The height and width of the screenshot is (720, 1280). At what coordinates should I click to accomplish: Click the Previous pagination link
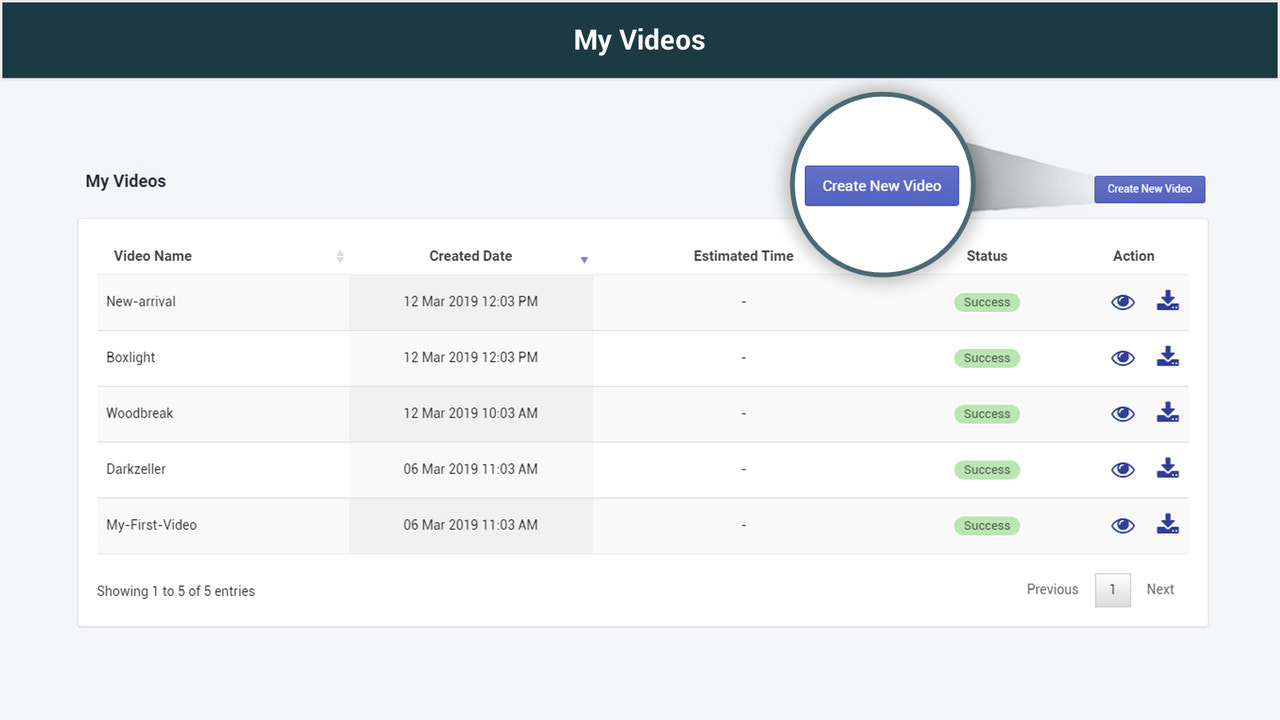[x=1052, y=589]
